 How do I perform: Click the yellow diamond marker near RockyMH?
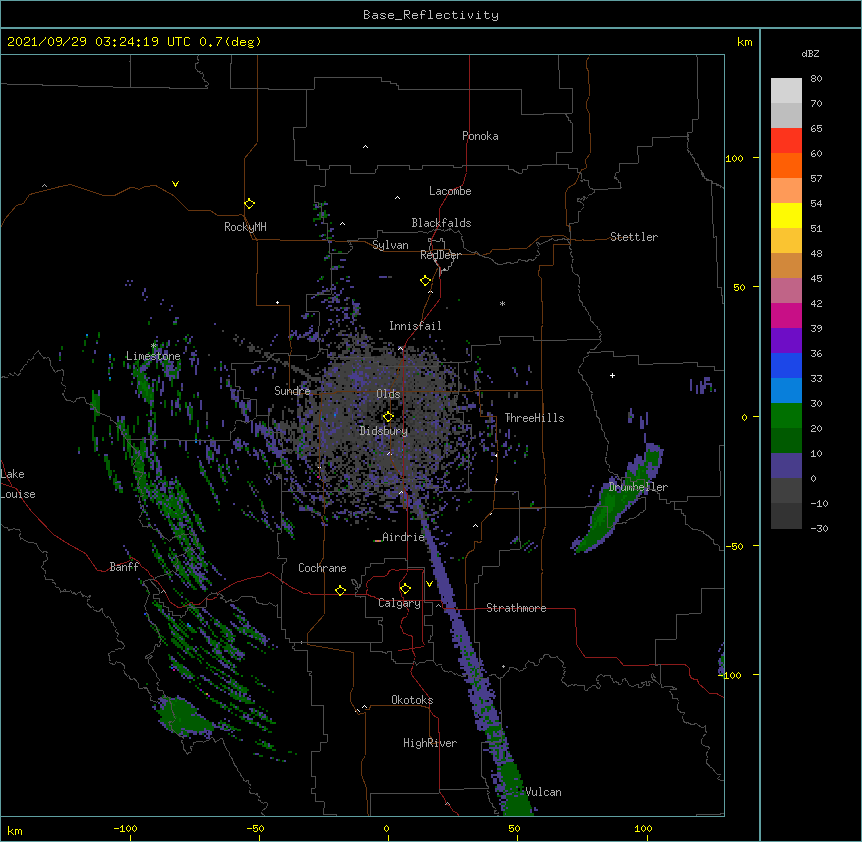[x=249, y=204]
